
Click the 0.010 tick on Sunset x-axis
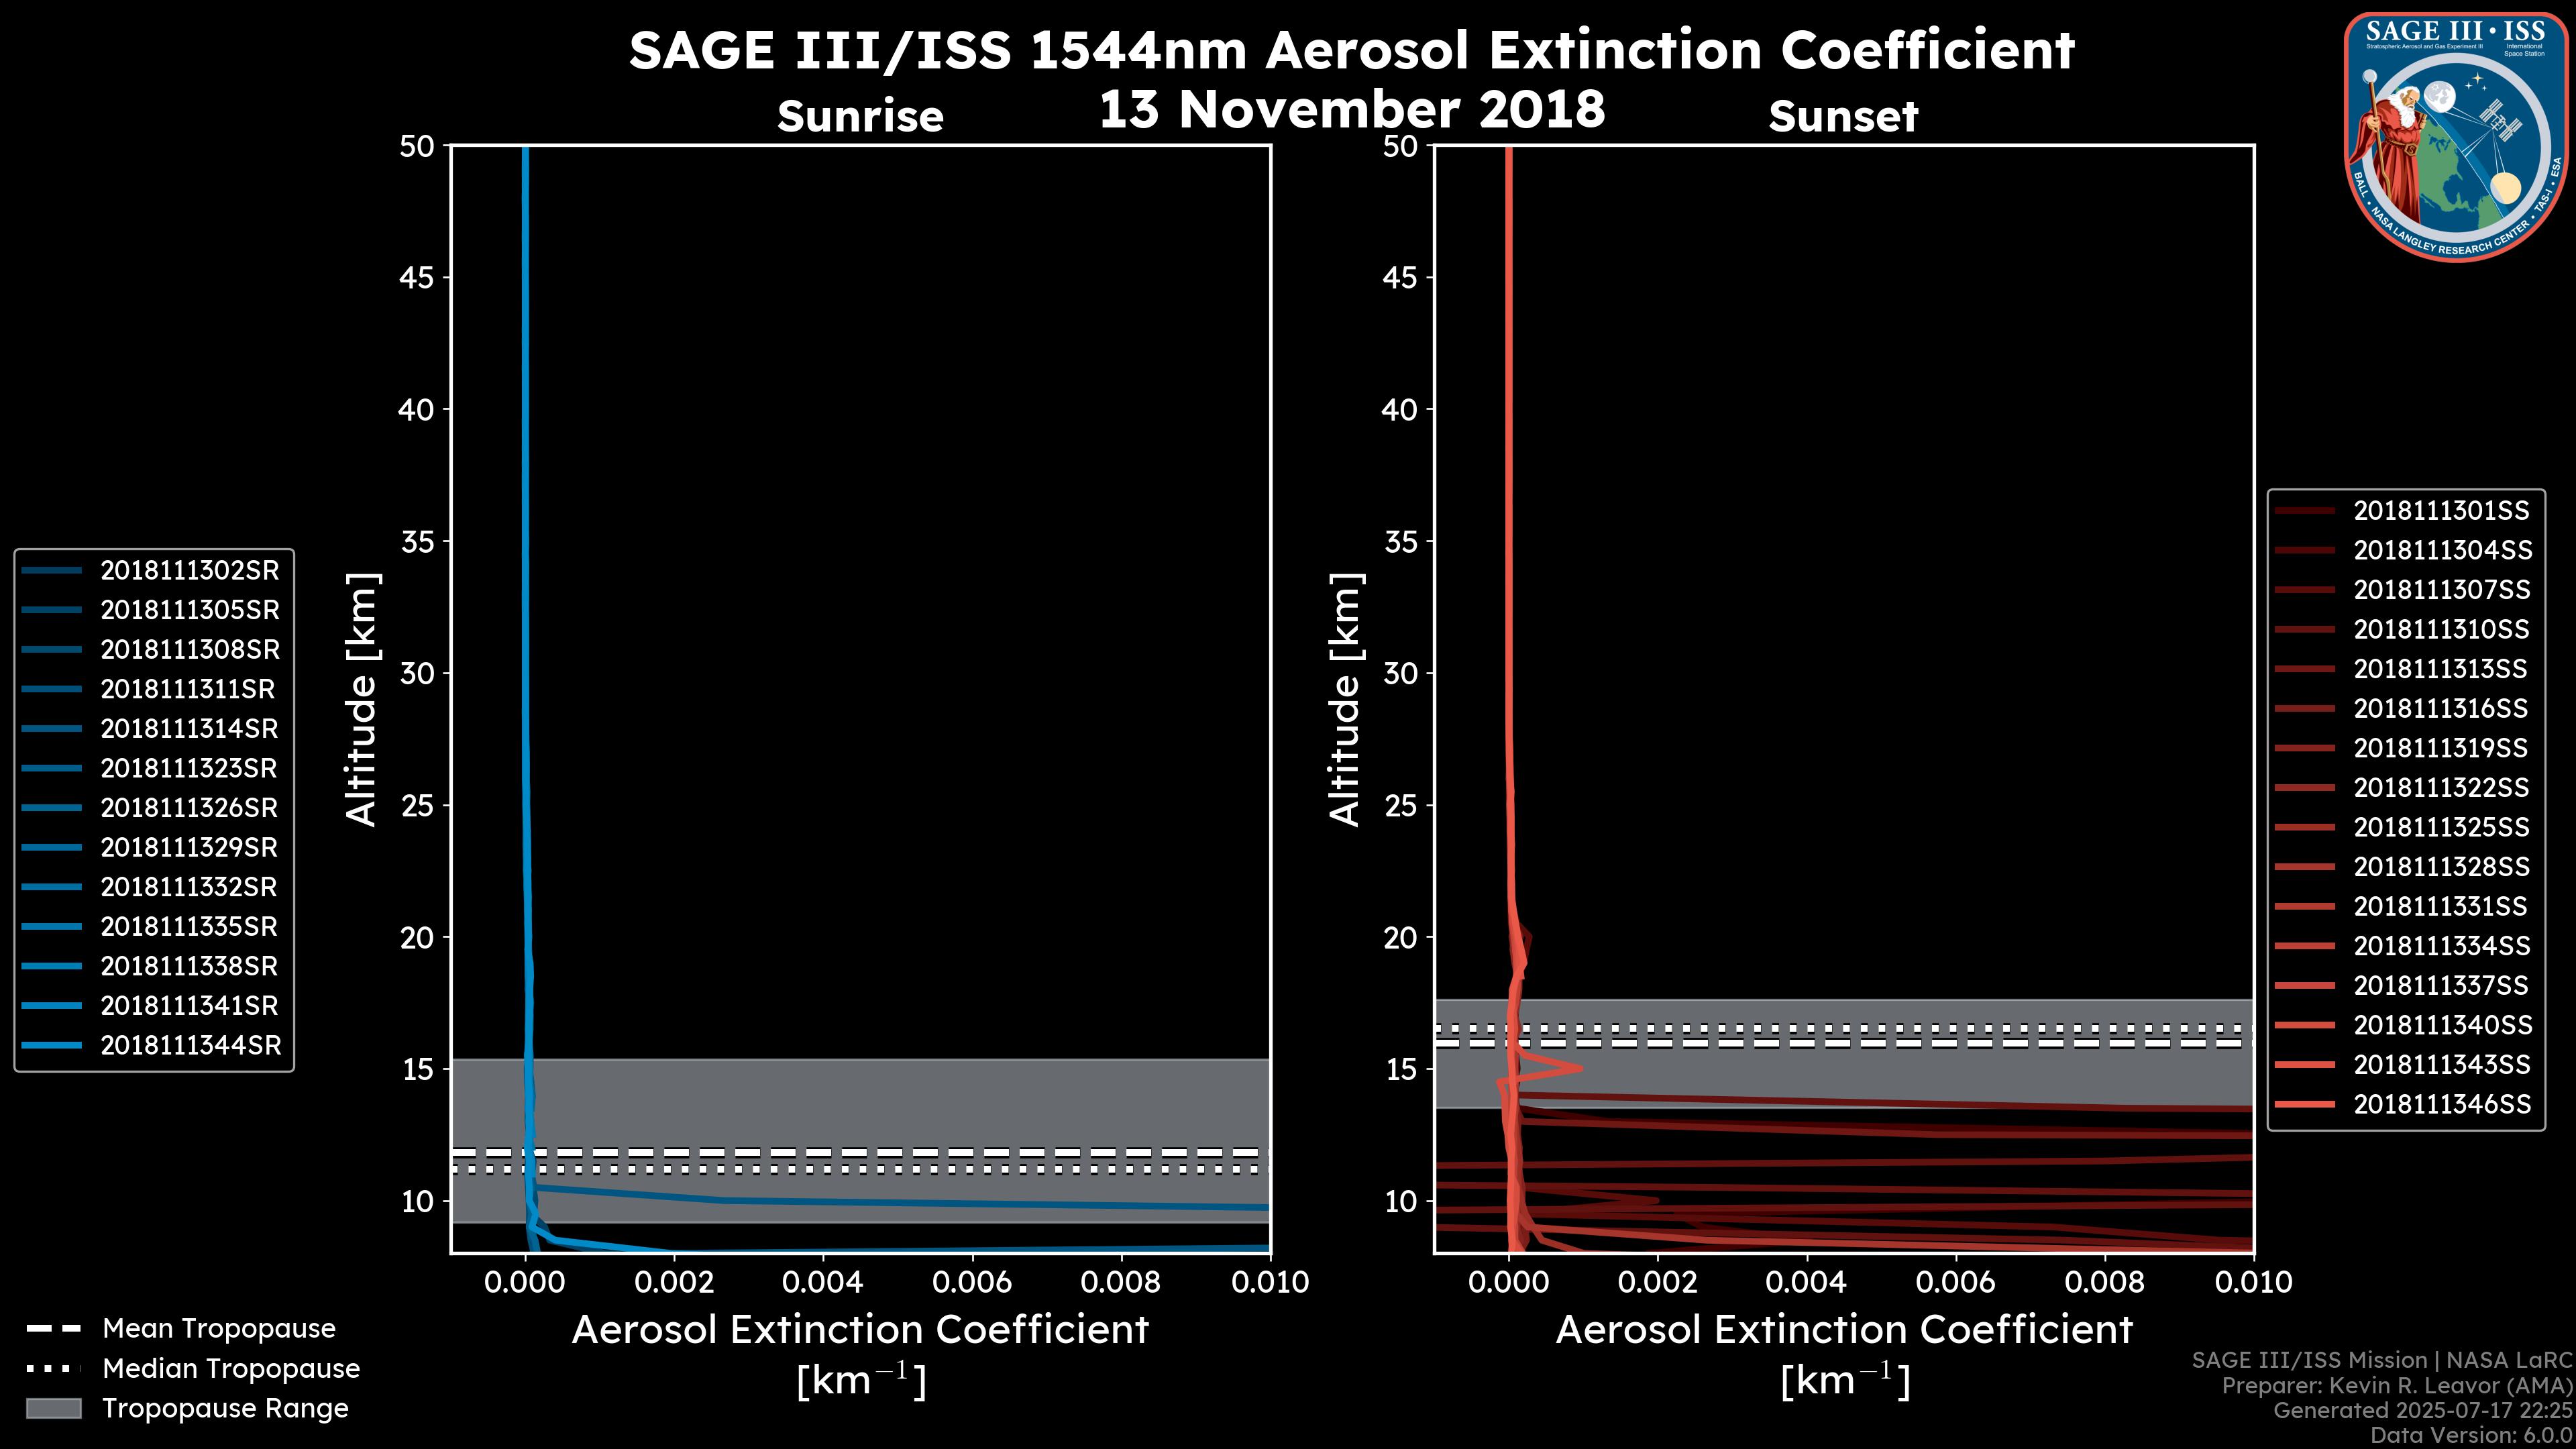click(x=2253, y=1282)
